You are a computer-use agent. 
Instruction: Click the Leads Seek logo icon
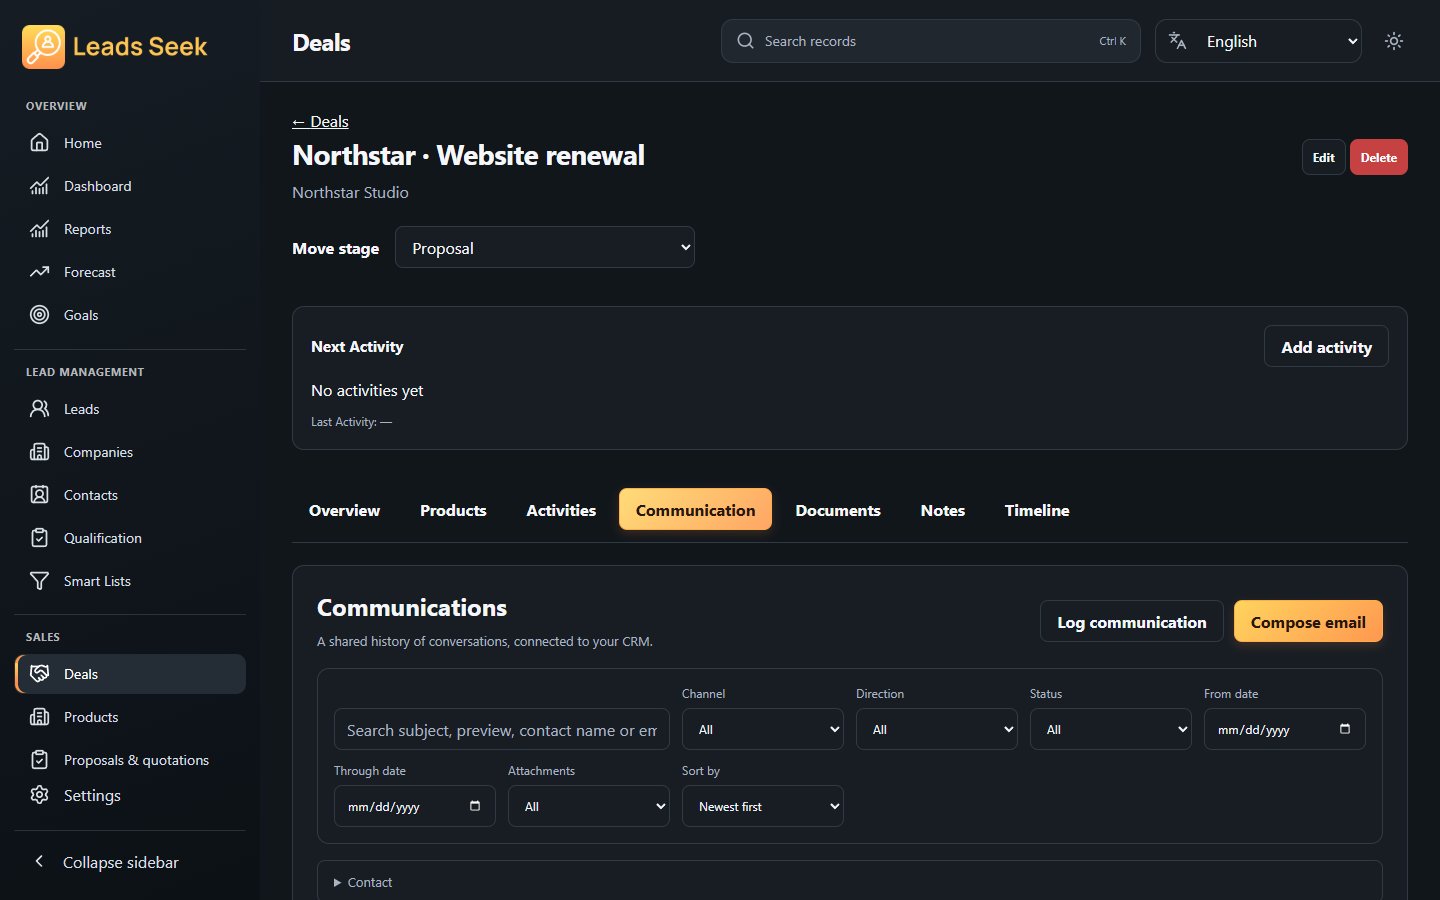tap(43, 46)
